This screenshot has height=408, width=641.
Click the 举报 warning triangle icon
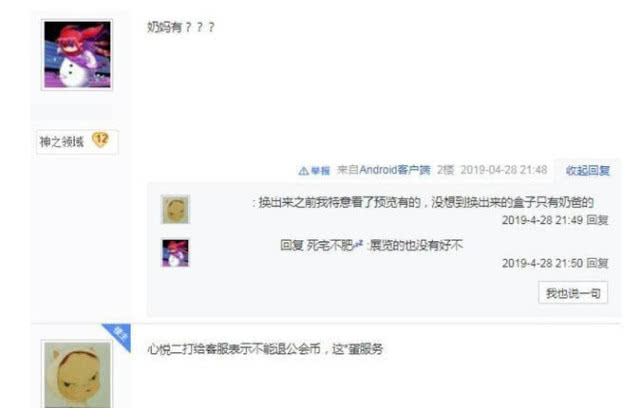pyautogui.click(x=303, y=170)
